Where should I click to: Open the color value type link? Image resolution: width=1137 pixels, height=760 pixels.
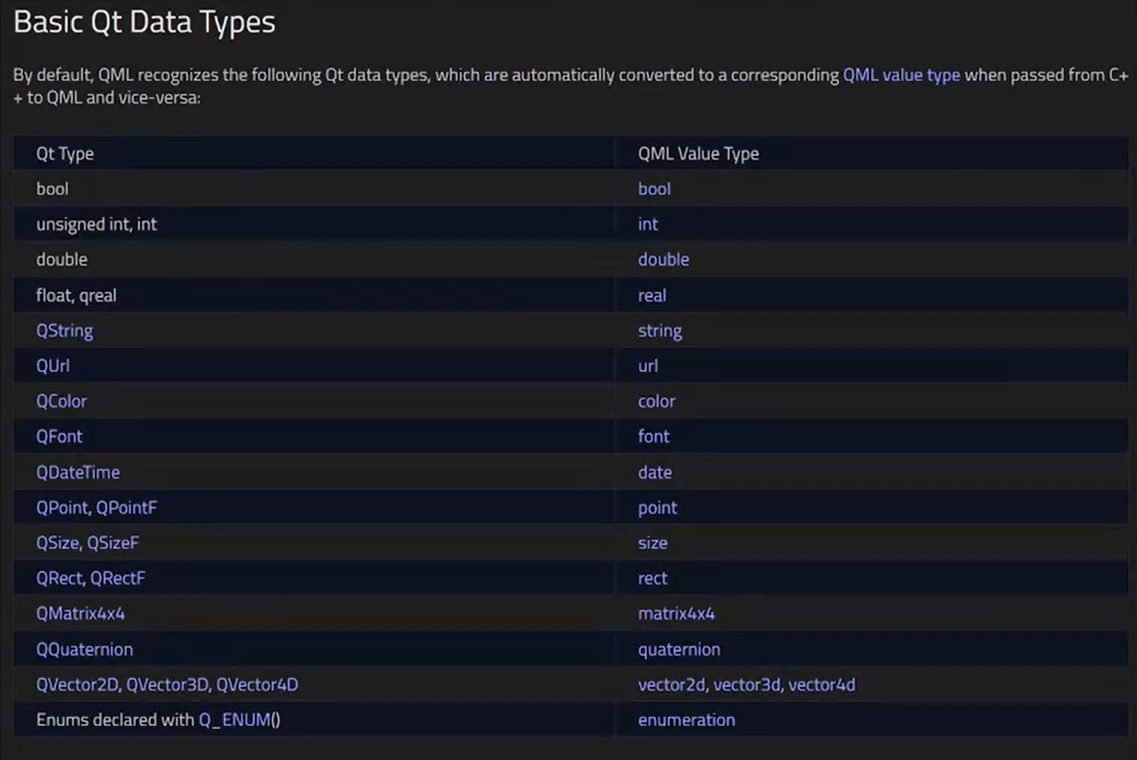coord(656,401)
